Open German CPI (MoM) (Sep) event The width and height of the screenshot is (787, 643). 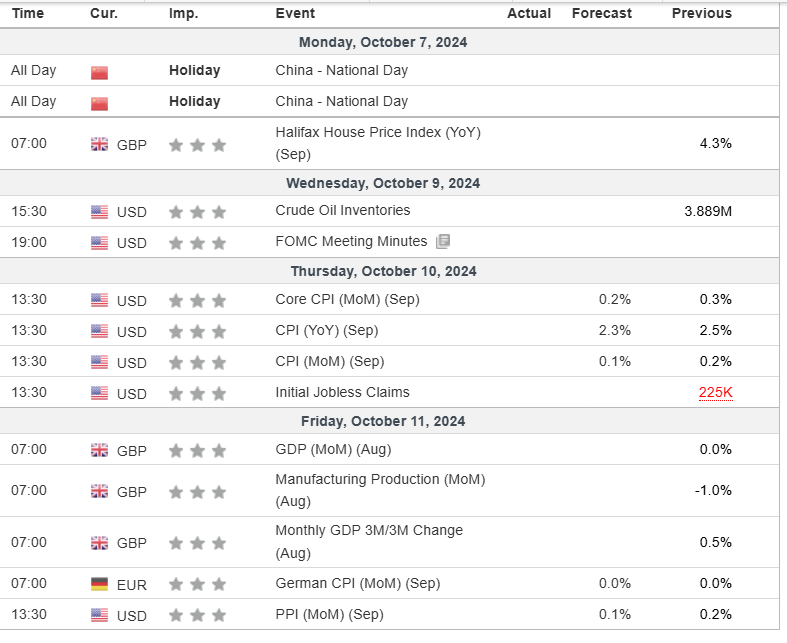357,583
